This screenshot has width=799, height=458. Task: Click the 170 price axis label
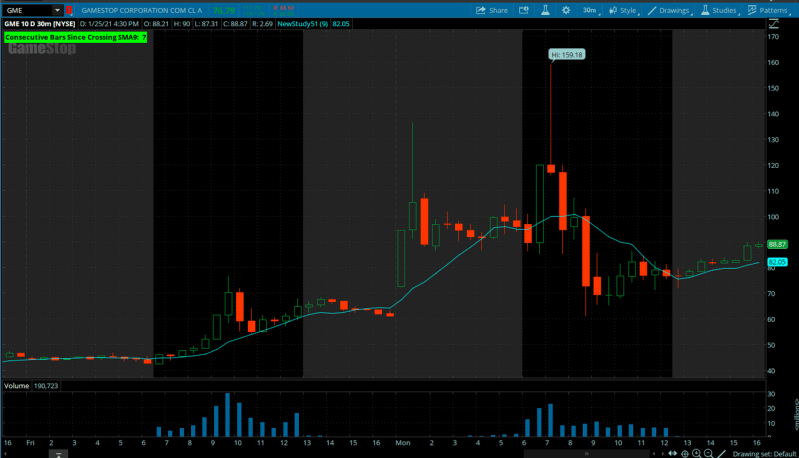[773, 37]
